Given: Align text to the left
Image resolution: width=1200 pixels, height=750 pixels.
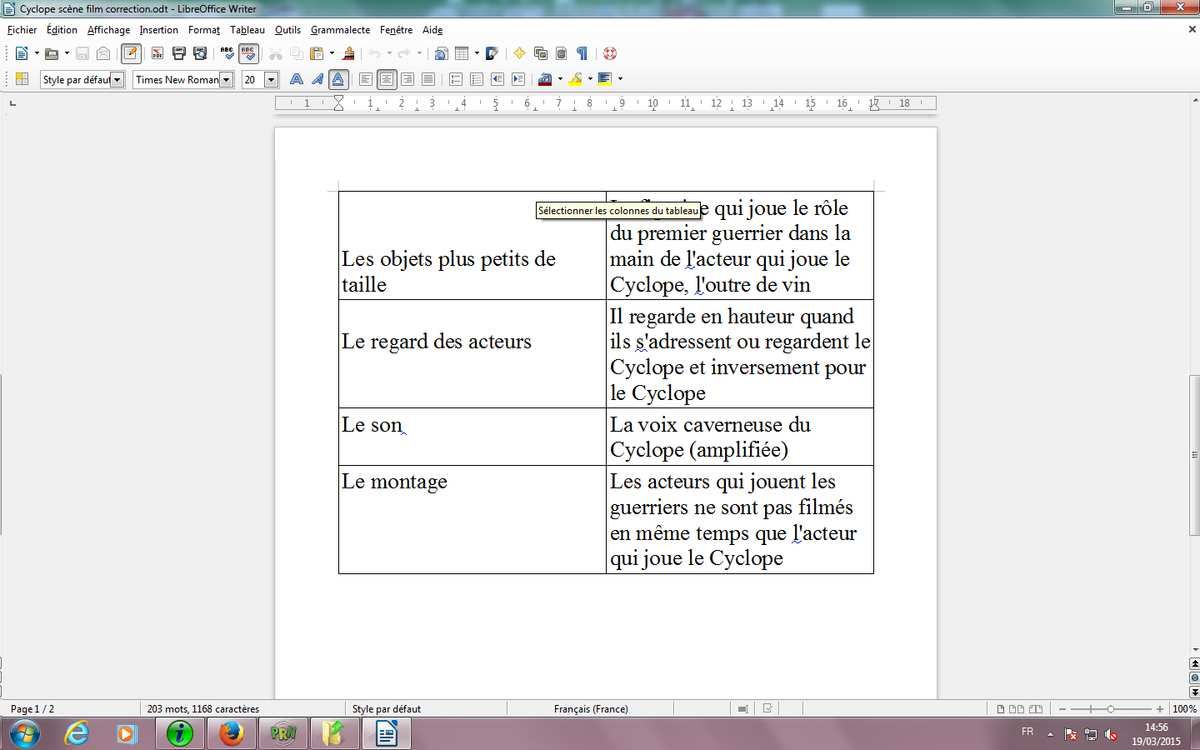Looking at the screenshot, I should [x=365, y=79].
